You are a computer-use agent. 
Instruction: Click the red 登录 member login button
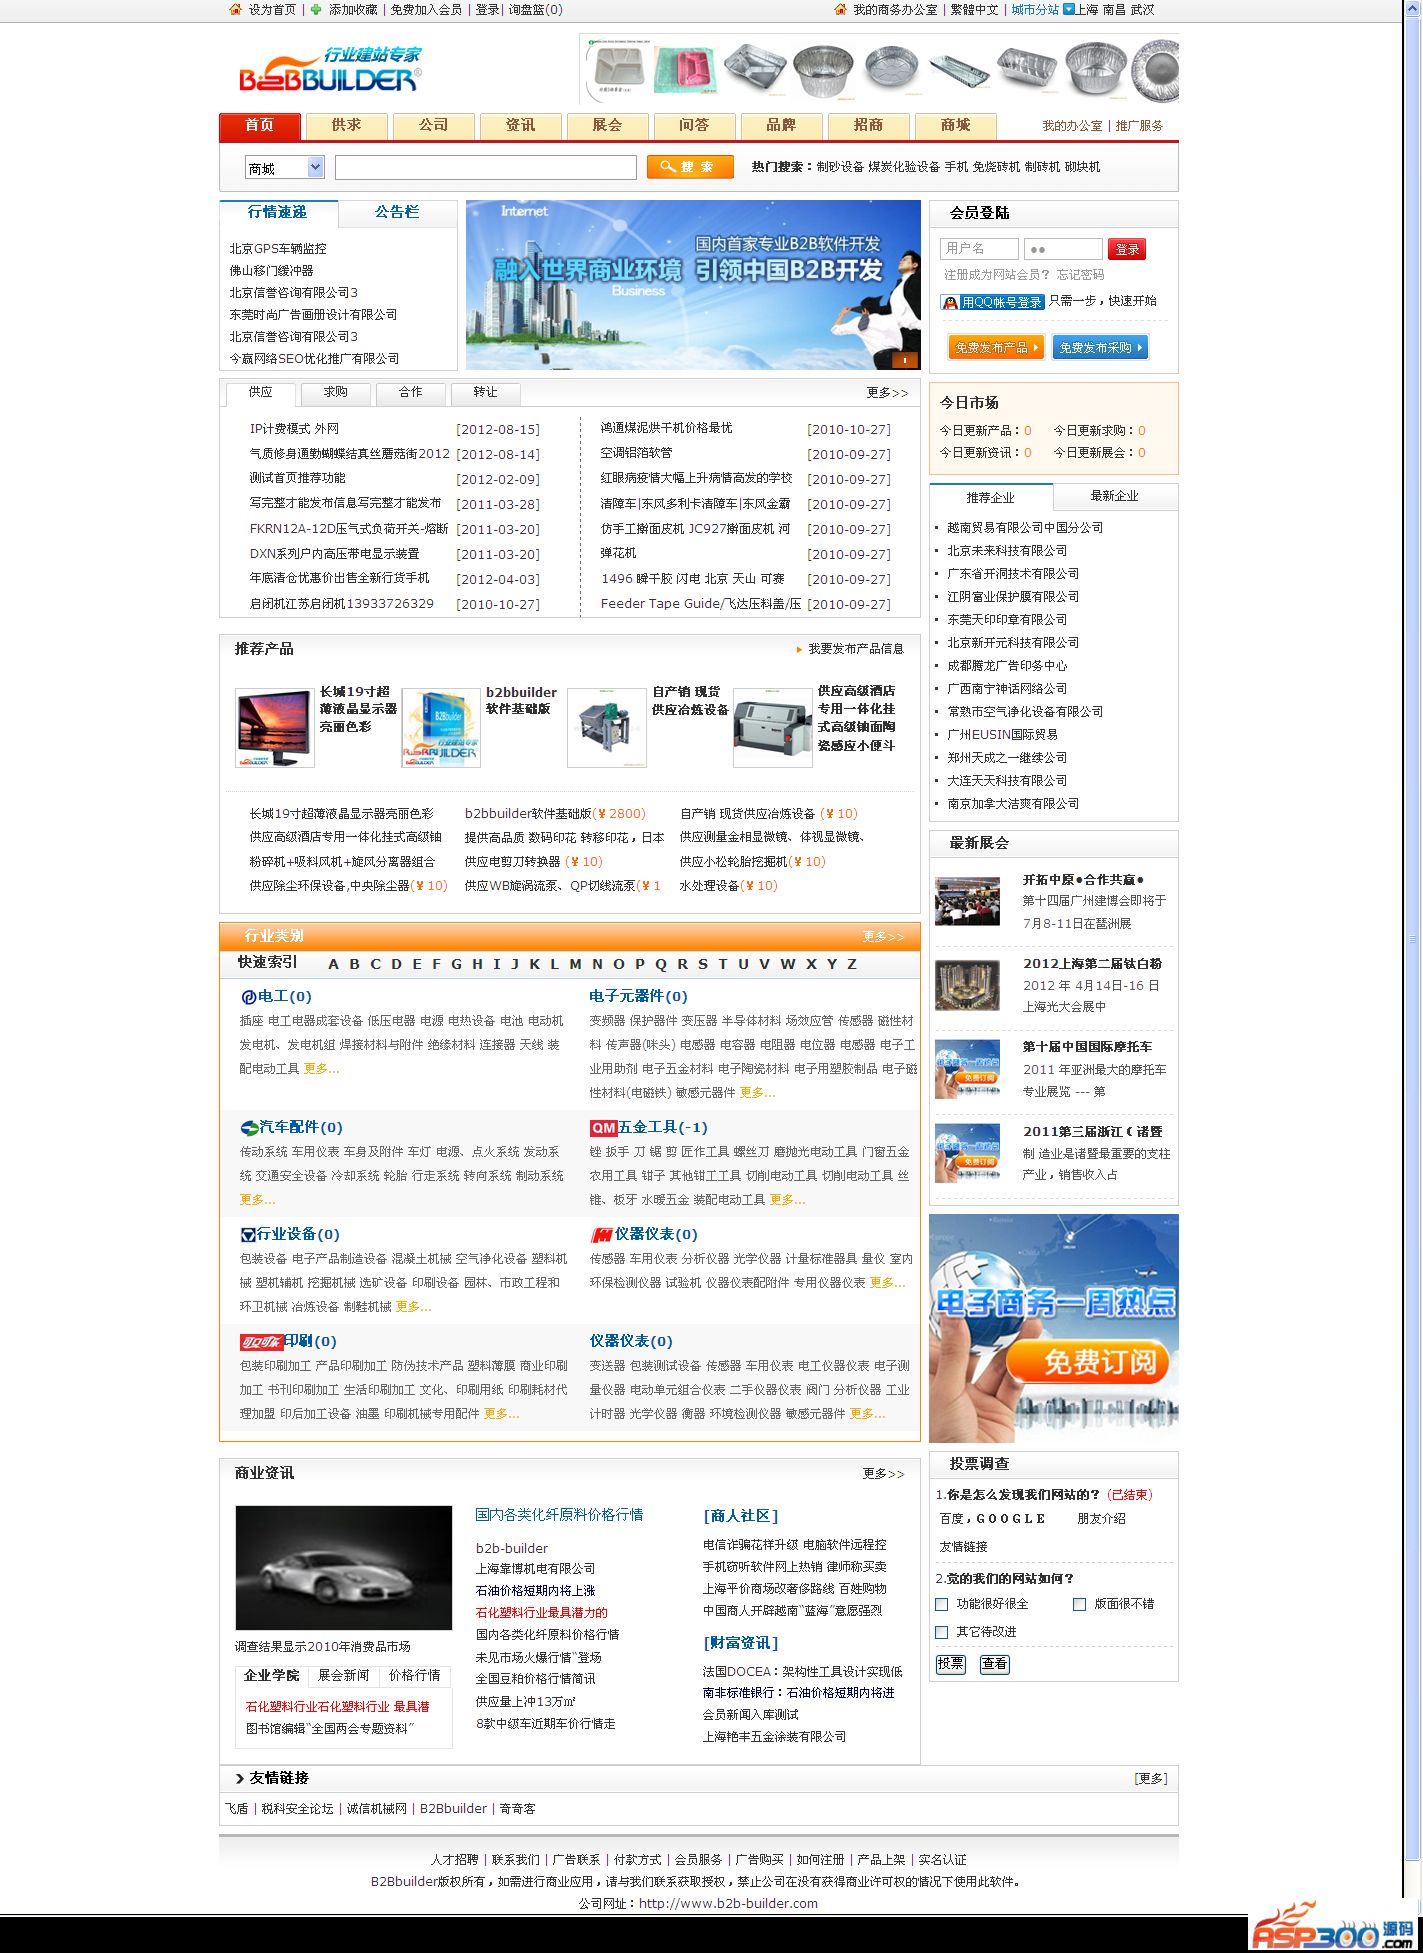[x=1127, y=249]
